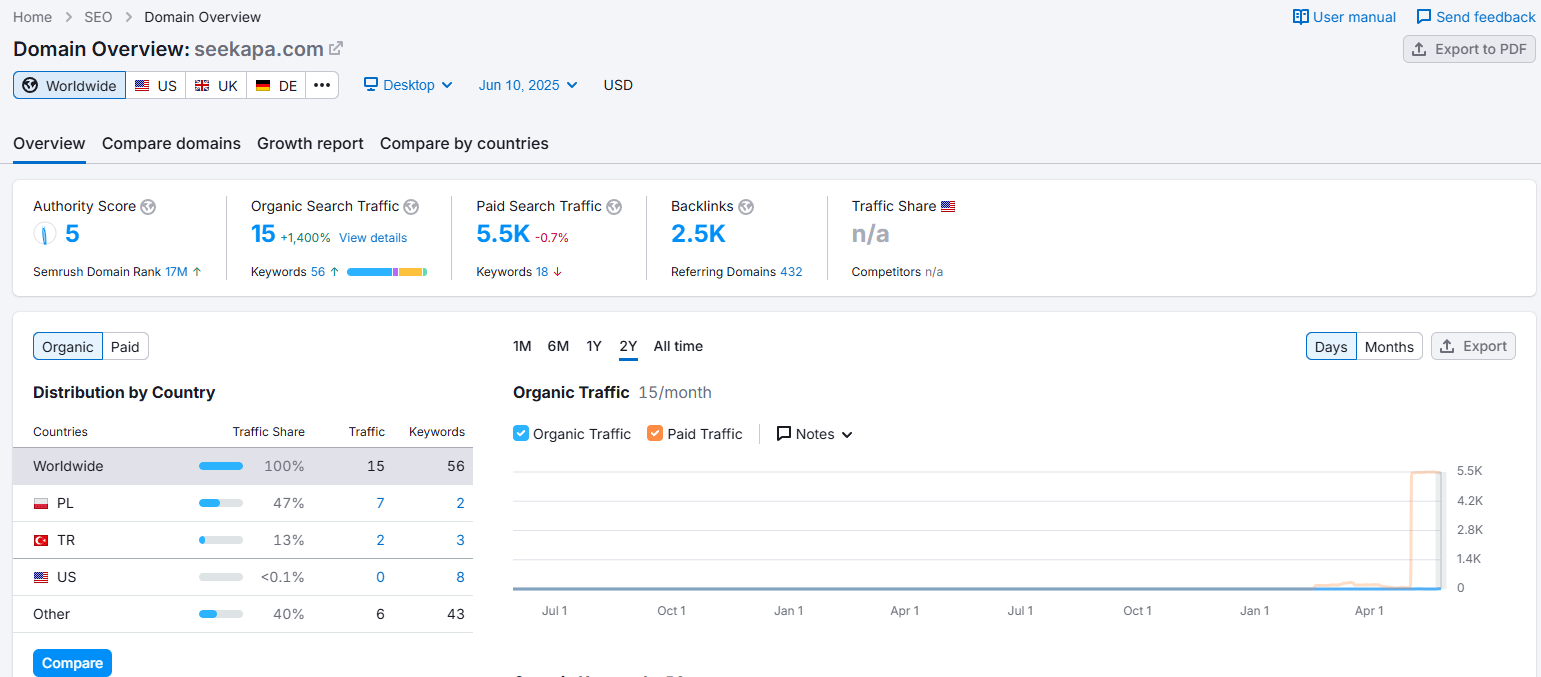The image size is (1541, 677).
Task: Open TR keywords value 3
Action: [x=460, y=540]
